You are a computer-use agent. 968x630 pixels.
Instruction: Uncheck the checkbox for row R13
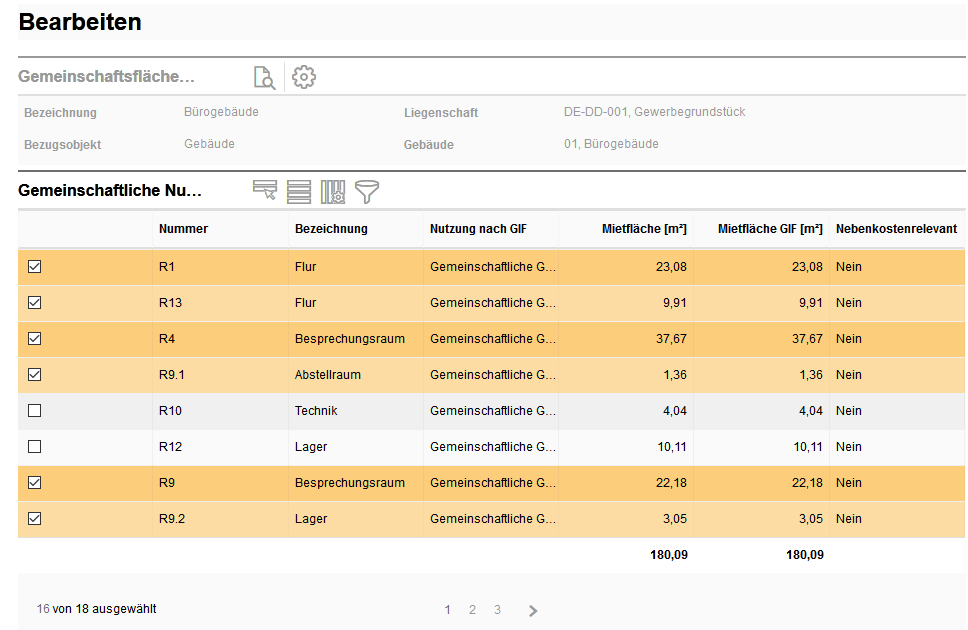click(x=35, y=303)
